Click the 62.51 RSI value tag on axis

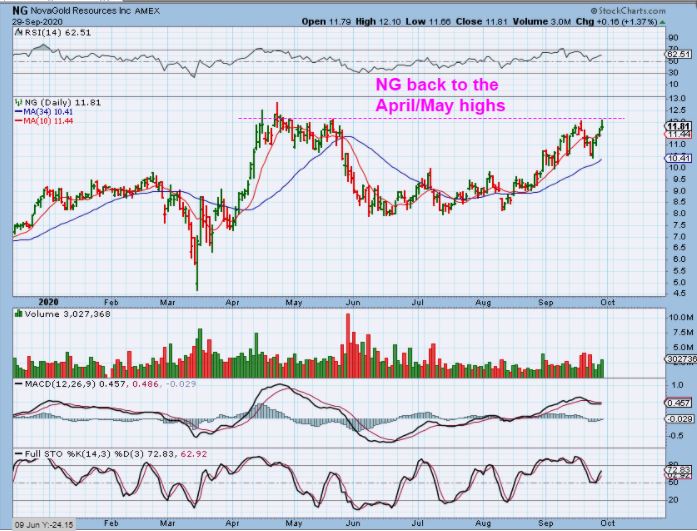(x=678, y=54)
